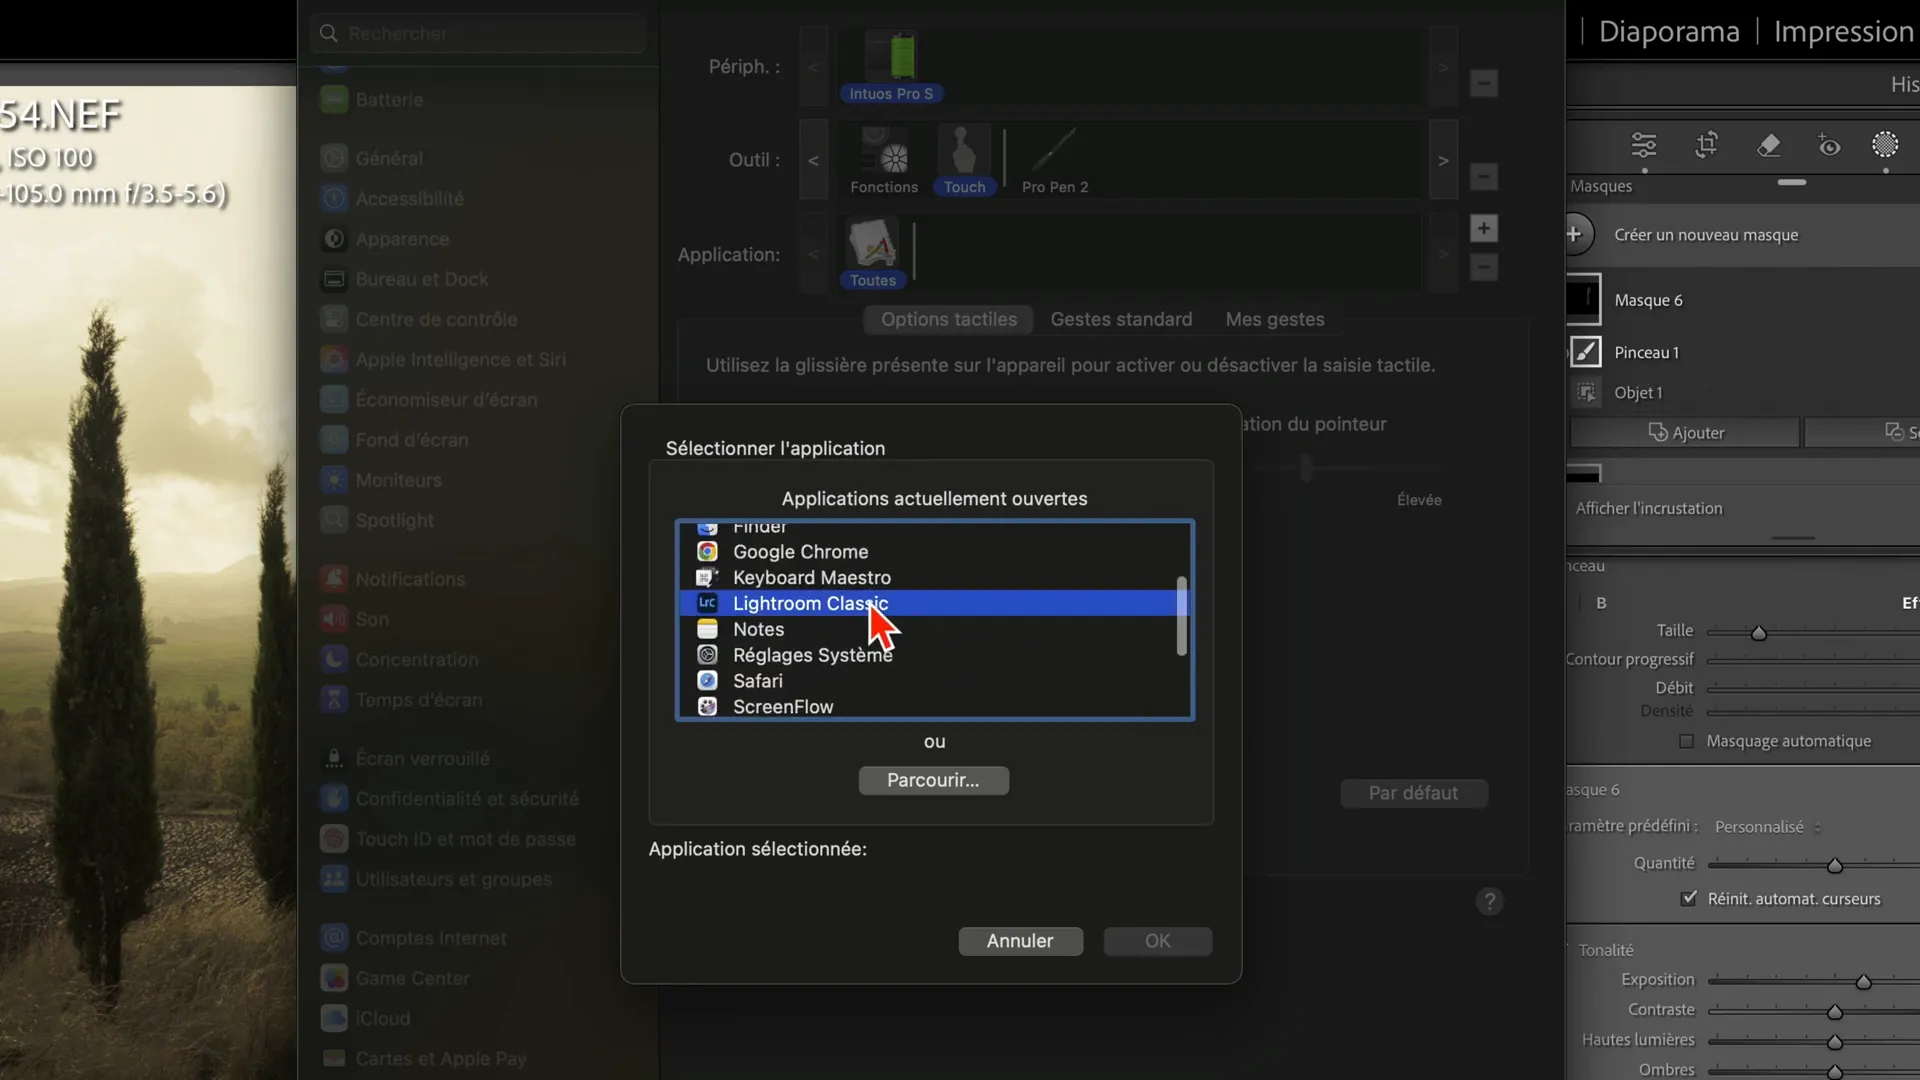The image size is (1920, 1080).
Task: Switch to Options tactiles tab
Action: pos(948,320)
